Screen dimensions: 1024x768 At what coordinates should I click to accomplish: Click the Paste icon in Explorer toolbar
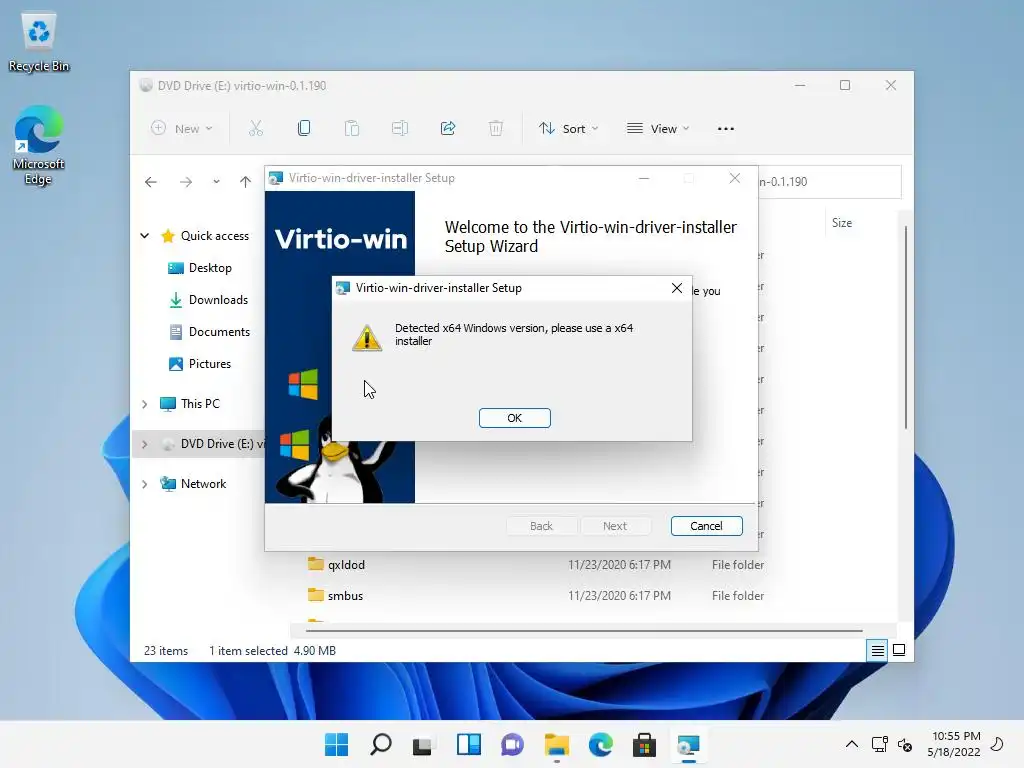pos(352,129)
